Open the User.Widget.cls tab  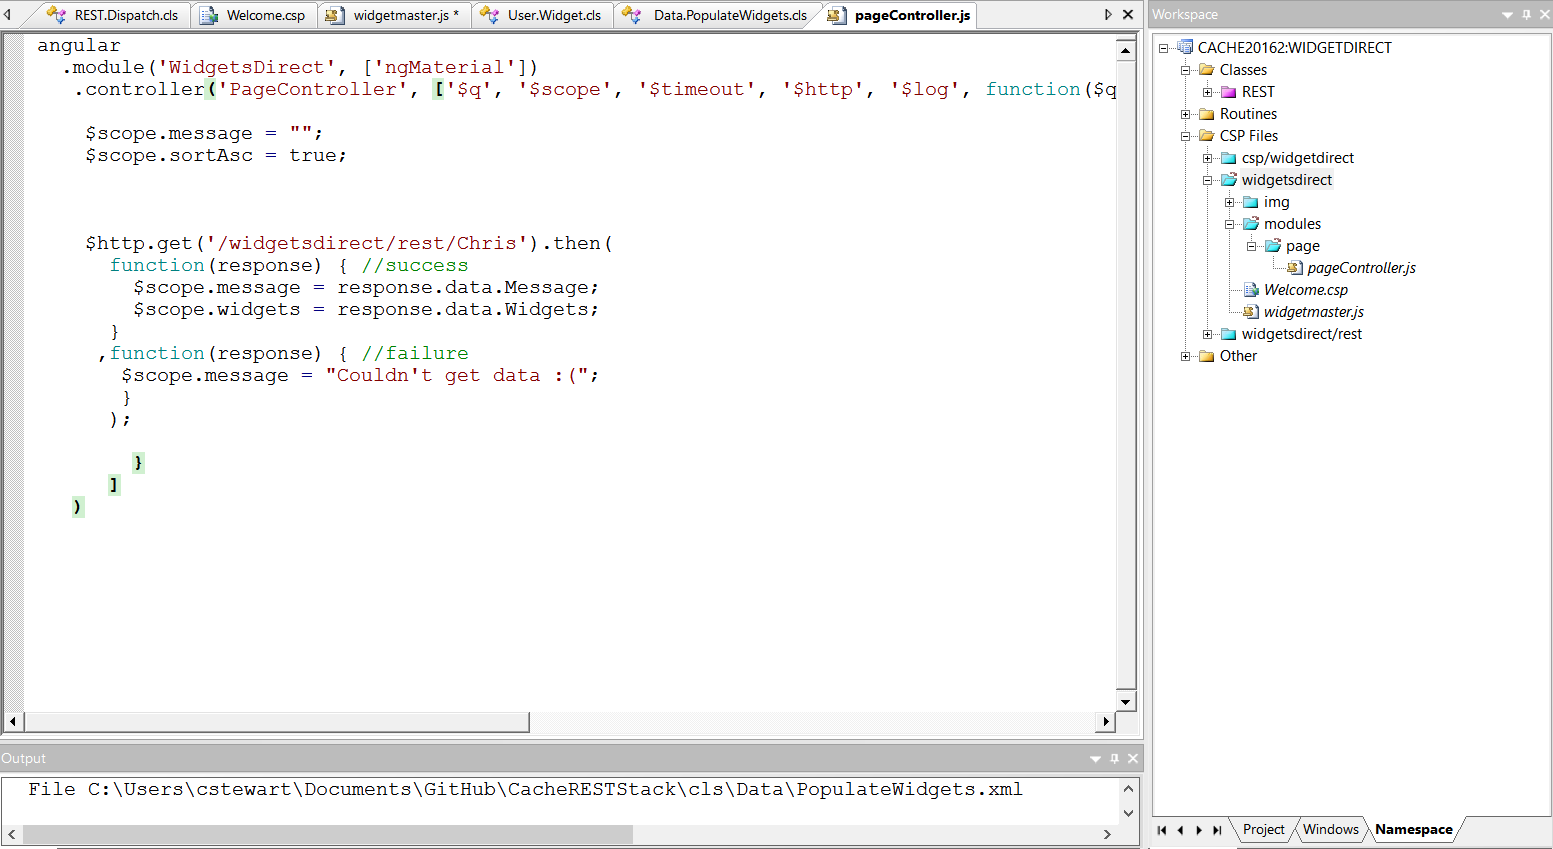pyautogui.click(x=554, y=15)
